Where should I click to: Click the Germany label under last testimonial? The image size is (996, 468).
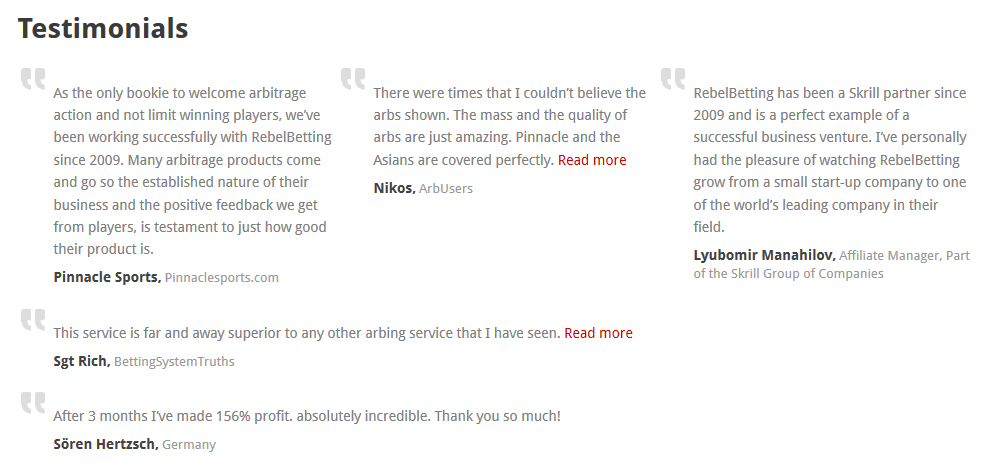click(189, 445)
